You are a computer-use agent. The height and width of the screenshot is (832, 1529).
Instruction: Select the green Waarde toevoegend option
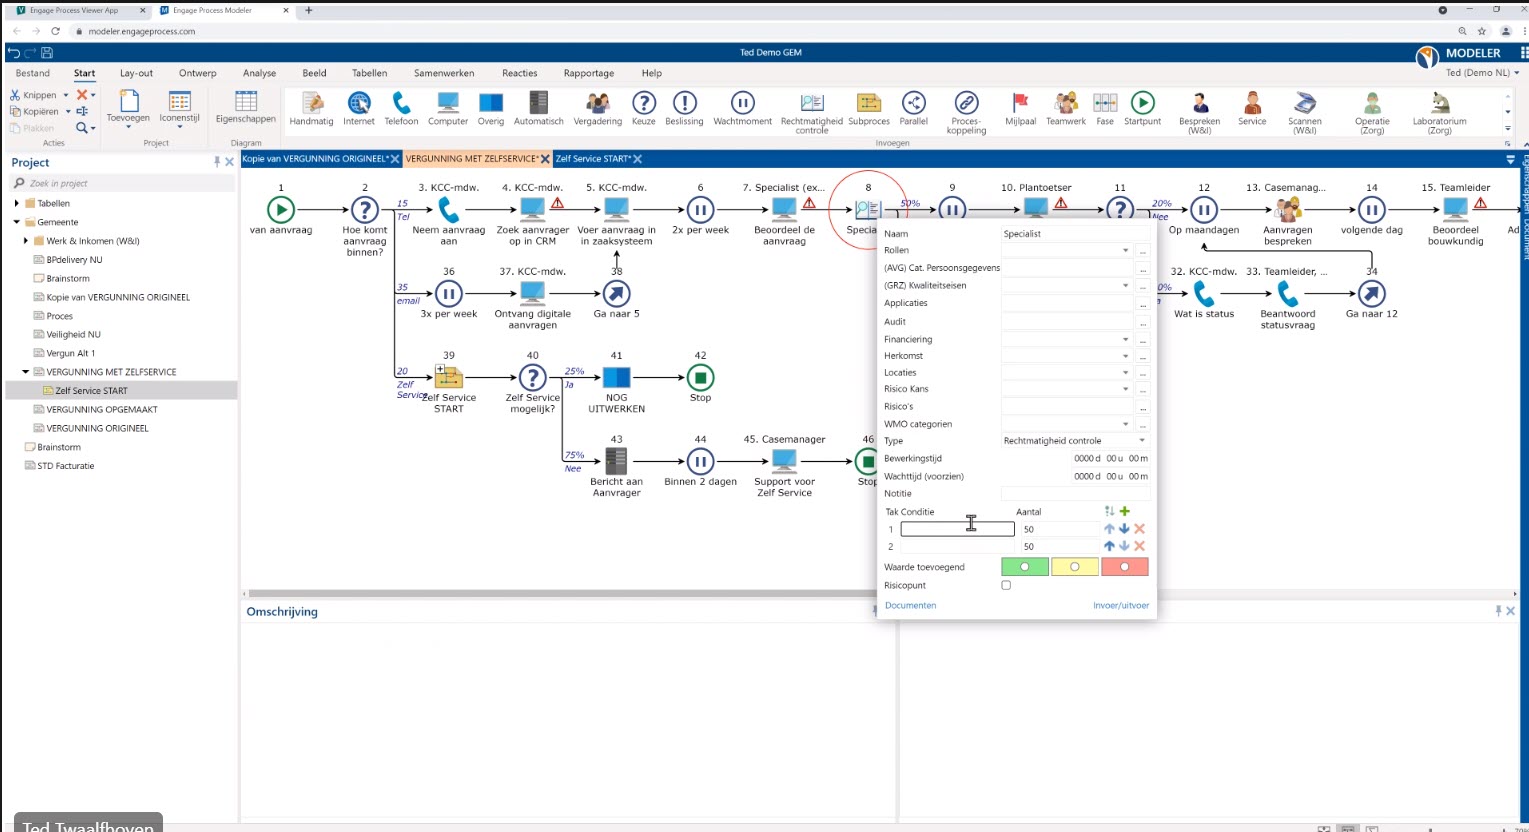click(x=1024, y=567)
